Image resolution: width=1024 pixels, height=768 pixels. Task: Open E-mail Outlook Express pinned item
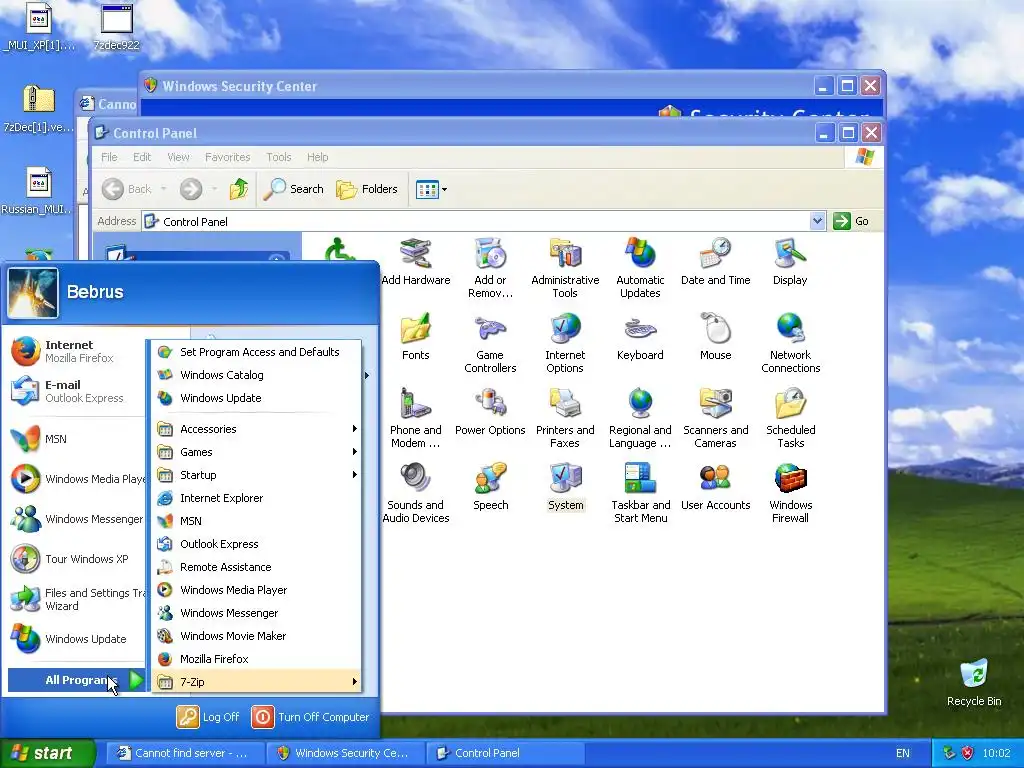77,391
